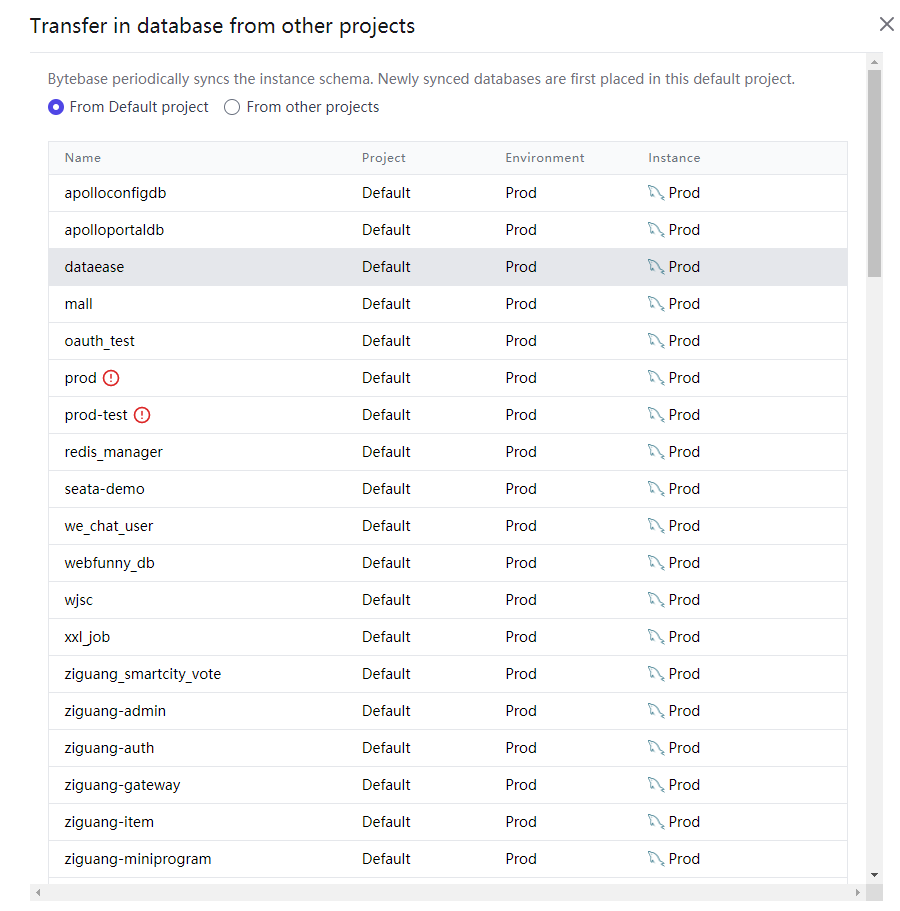Click MySQL dolphin icon in prod row
Image resolution: width=900 pixels, height=911 pixels.
tap(656, 378)
